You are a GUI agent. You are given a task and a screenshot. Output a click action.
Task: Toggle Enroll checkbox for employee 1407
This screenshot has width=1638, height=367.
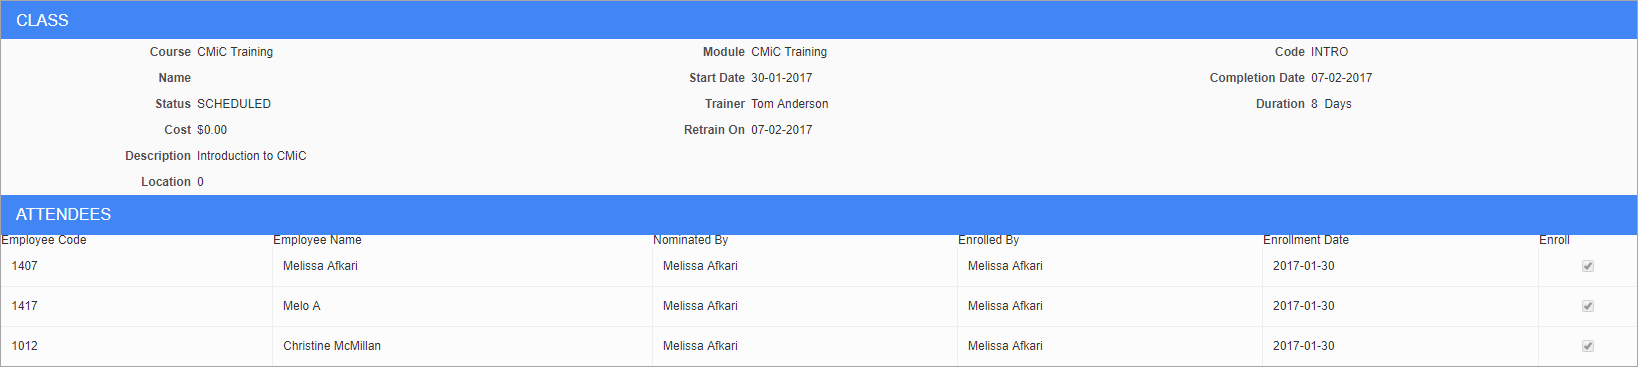pos(1587,266)
